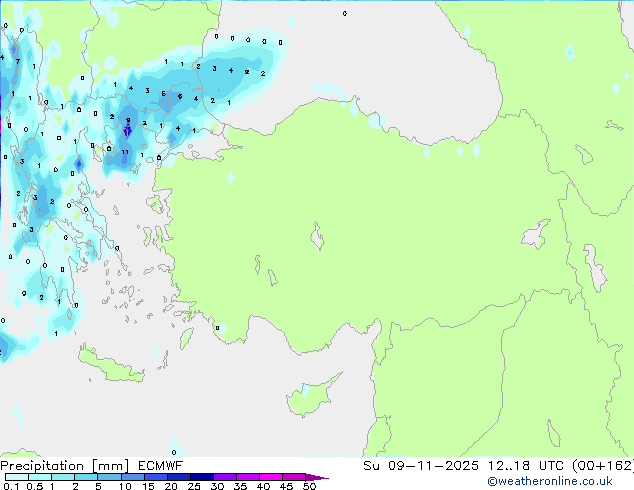This screenshot has height=490, width=634.
Task: Click the 'ECMWF' model label
Action: point(161,466)
